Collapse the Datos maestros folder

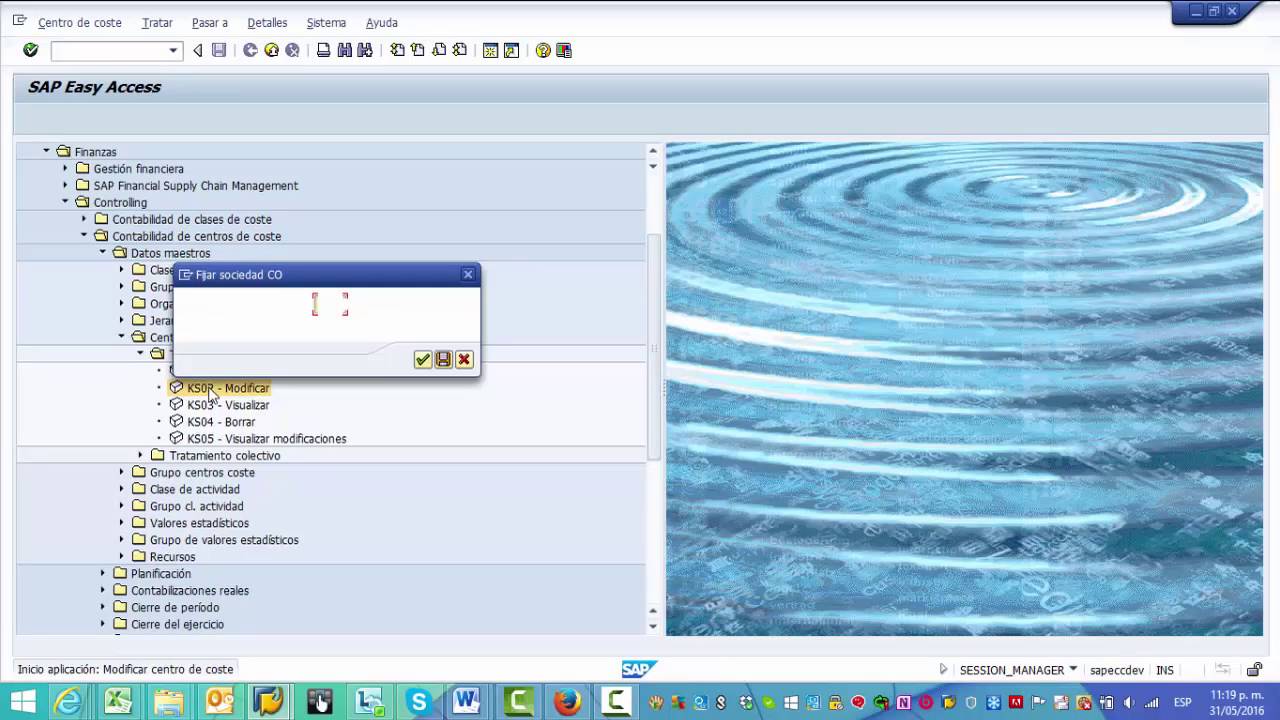(103, 253)
